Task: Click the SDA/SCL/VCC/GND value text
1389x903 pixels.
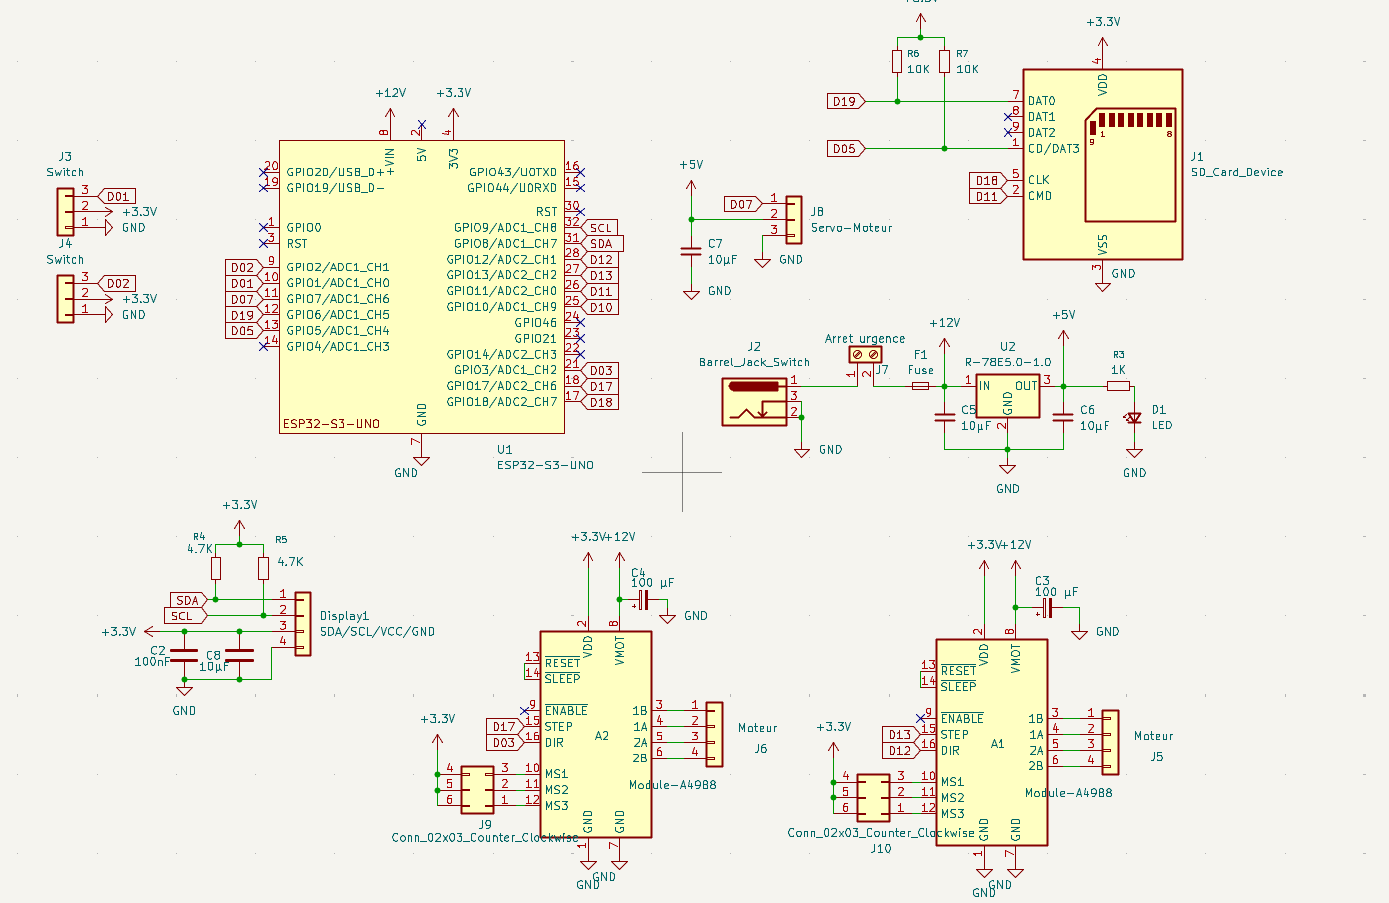Action: pos(377,631)
